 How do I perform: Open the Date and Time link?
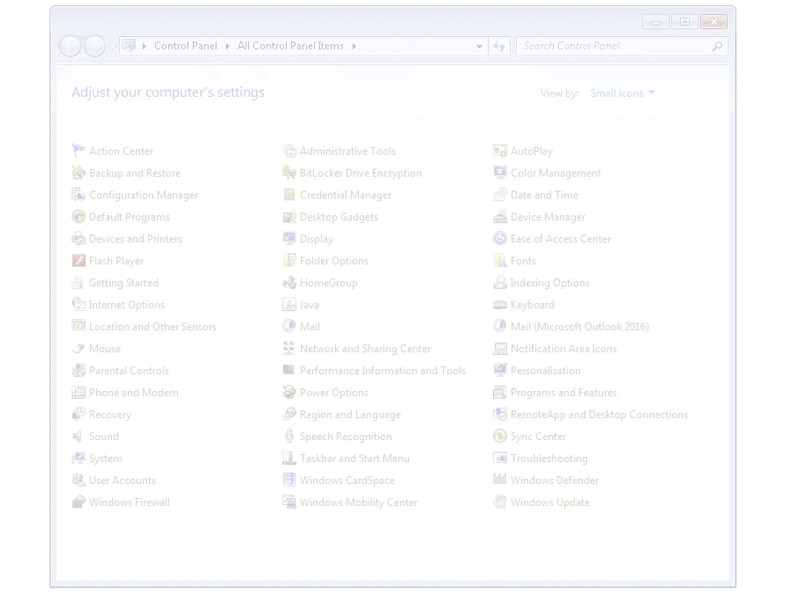(544, 195)
